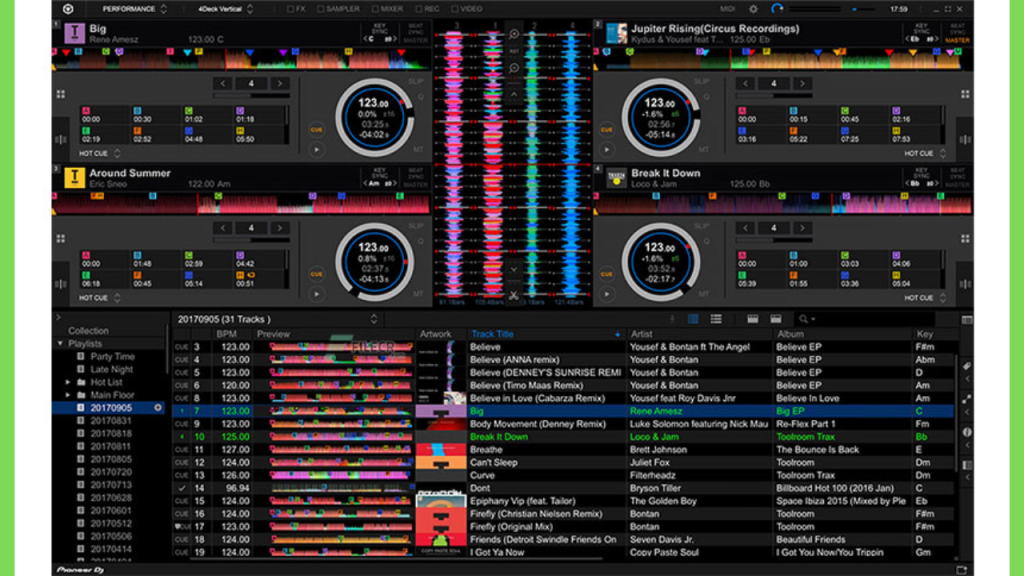The height and width of the screenshot is (576, 1024).
Task: Trigger hot cue pad A 00:00 on Big deck
Action: point(104,116)
